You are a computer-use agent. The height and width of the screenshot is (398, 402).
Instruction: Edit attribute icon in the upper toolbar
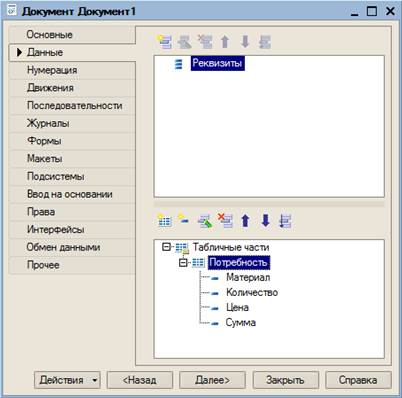[x=184, y=42]
